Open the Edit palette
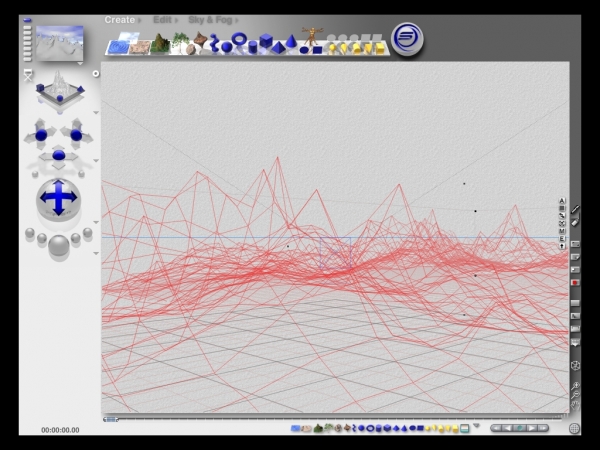600x450 pixels. tap(163, 20)
